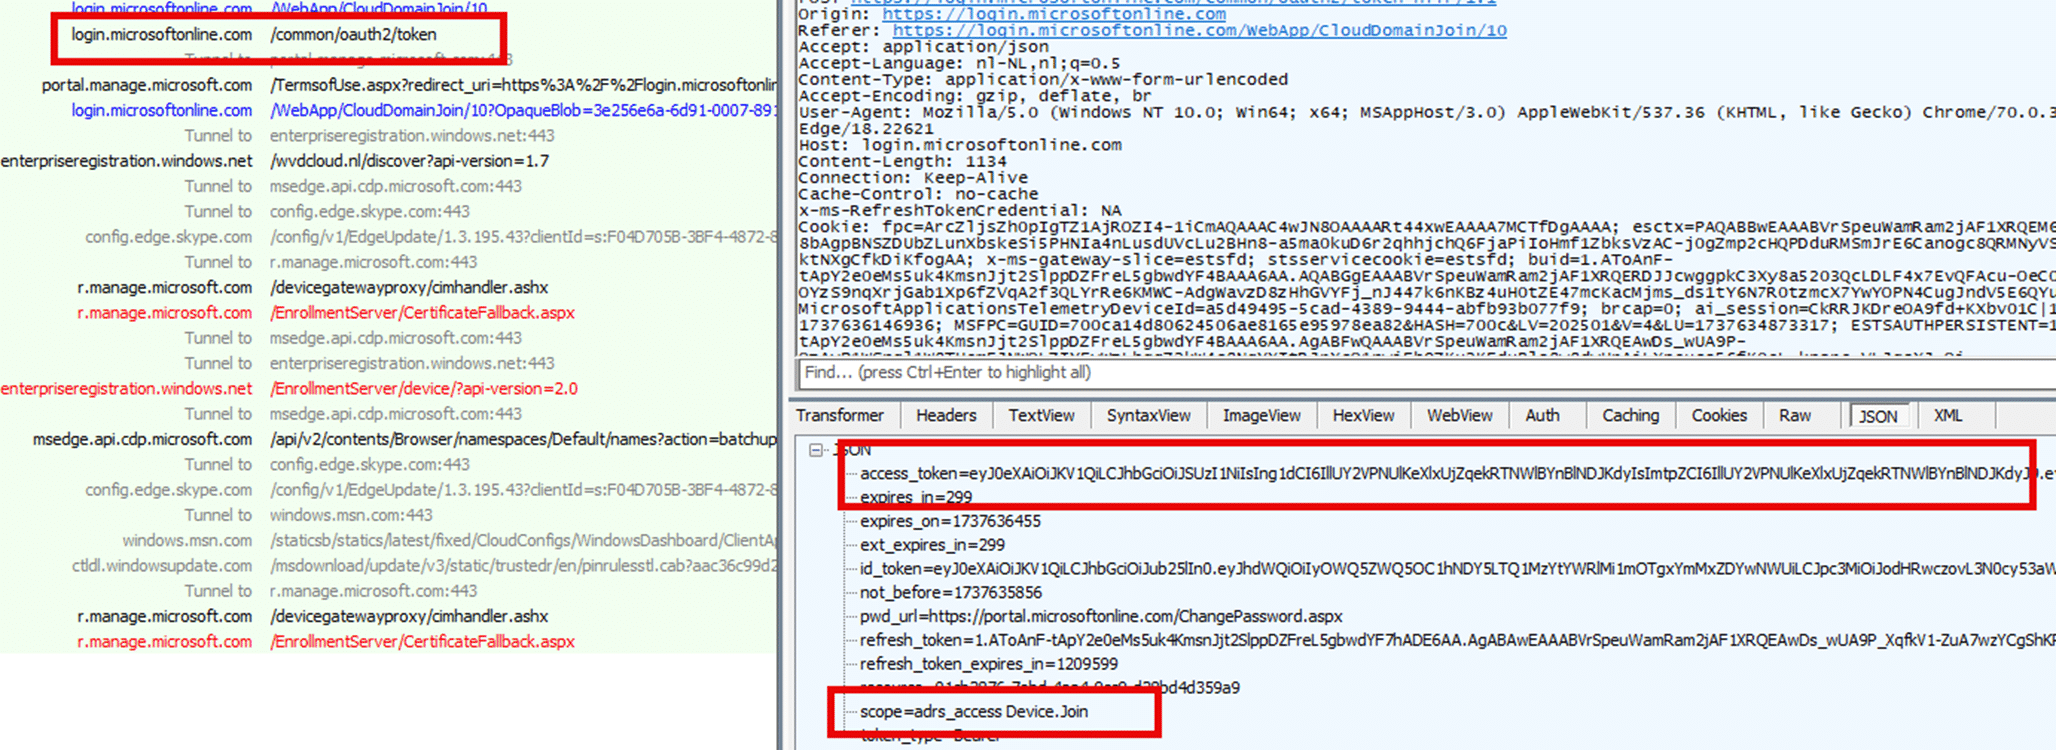This screenshot has height=750, width=2056.
Task: Click the Host: login.microsoftonline.com line
Action: pyautogui.click(x=960, y=145)
